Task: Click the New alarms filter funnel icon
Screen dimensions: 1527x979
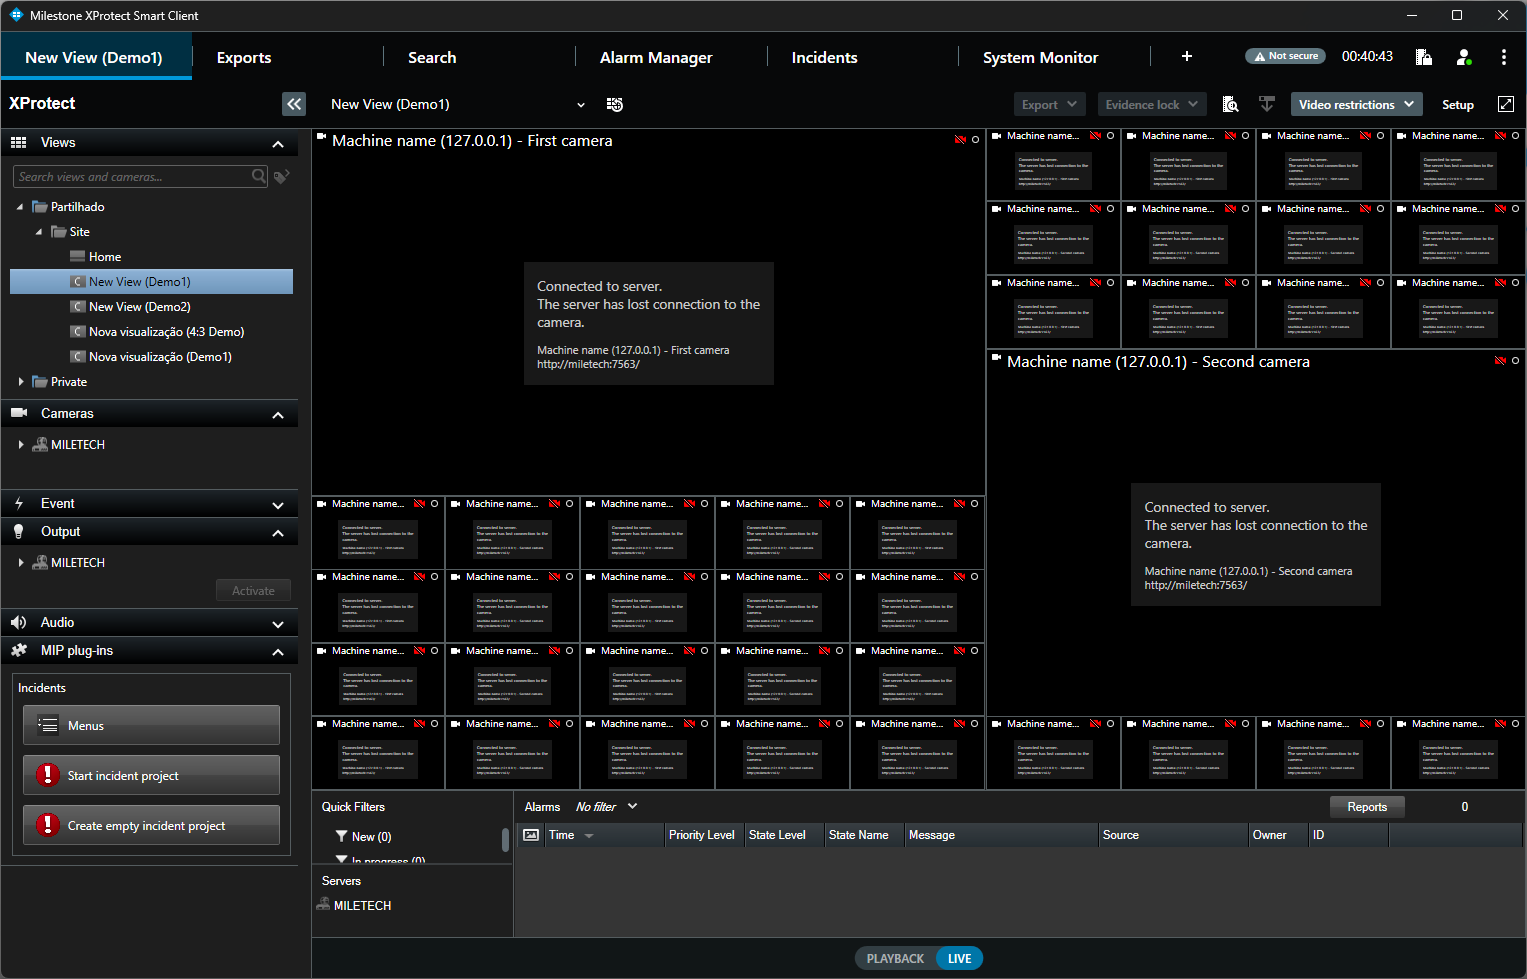Action: (342, 836)
